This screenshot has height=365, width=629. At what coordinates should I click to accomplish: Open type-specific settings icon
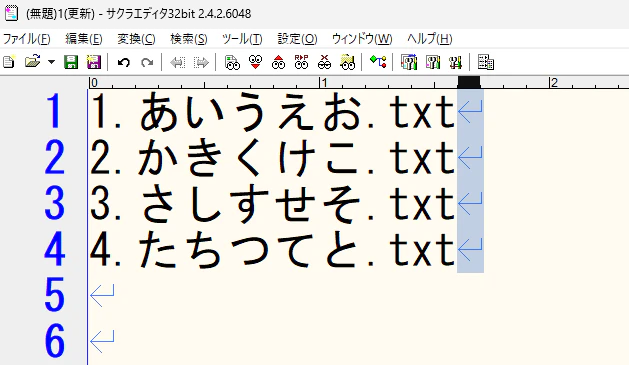point(432,62)
